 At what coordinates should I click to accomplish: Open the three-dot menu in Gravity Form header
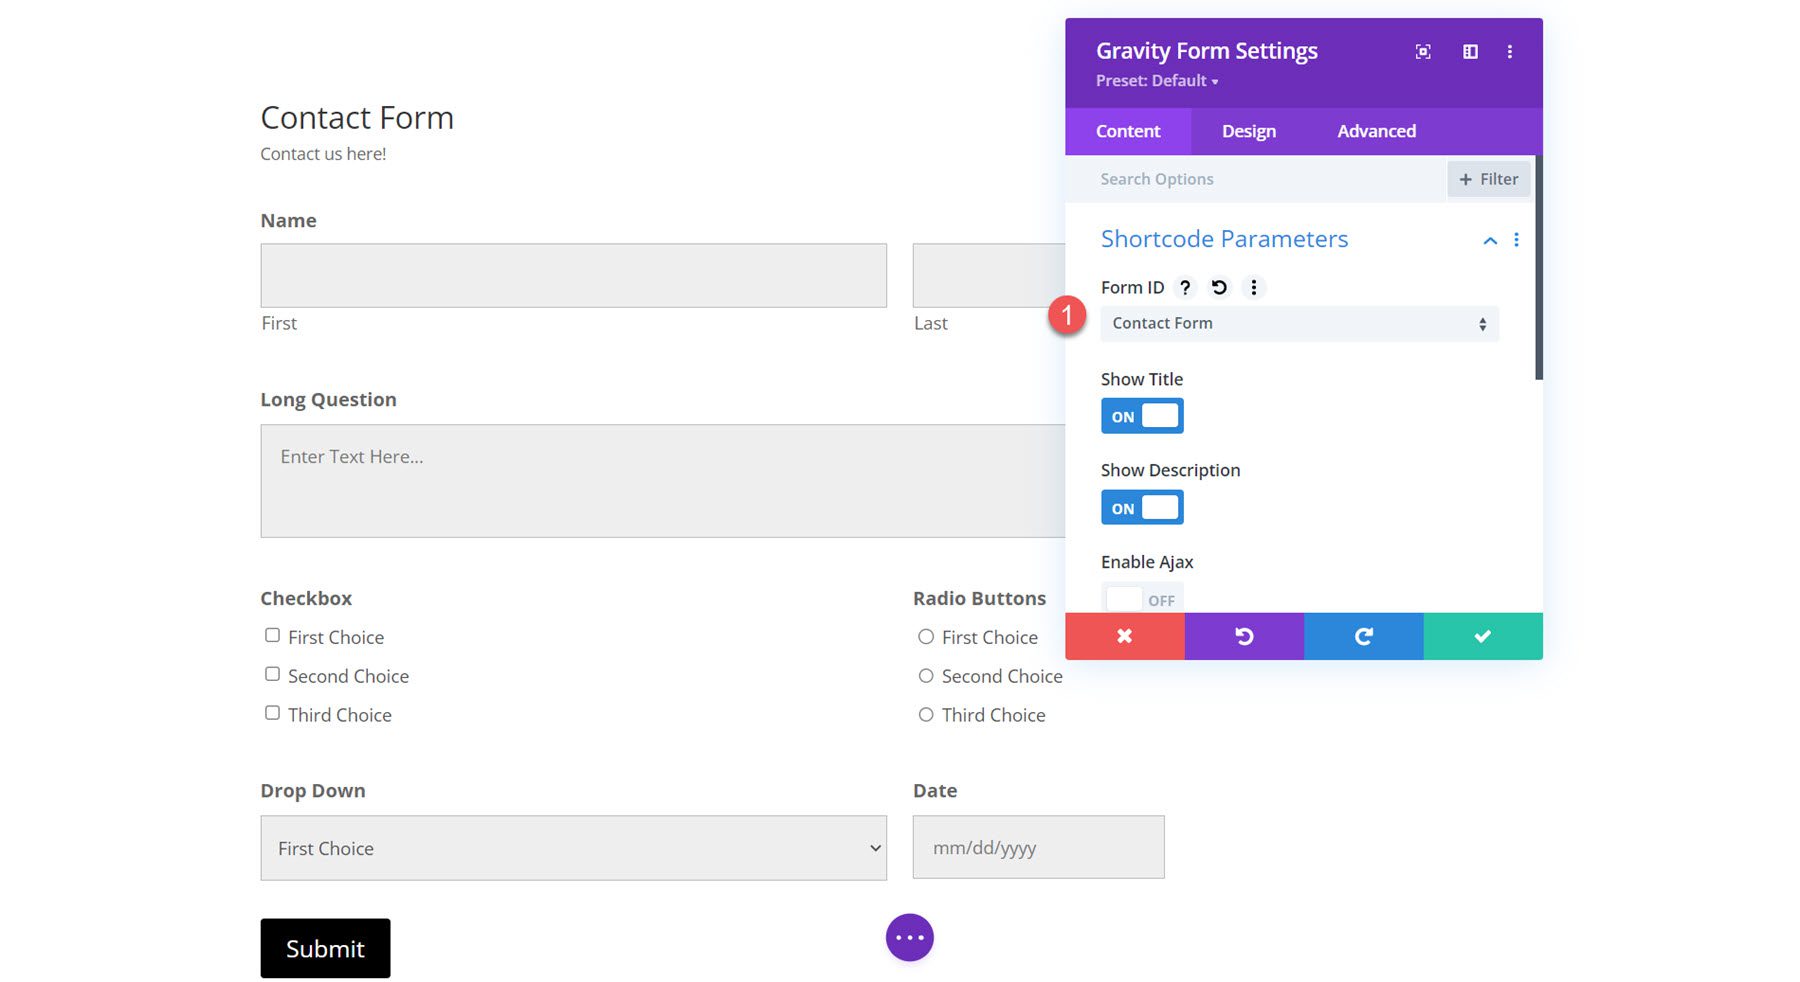pyautogui.click(x=1510, y=51)
